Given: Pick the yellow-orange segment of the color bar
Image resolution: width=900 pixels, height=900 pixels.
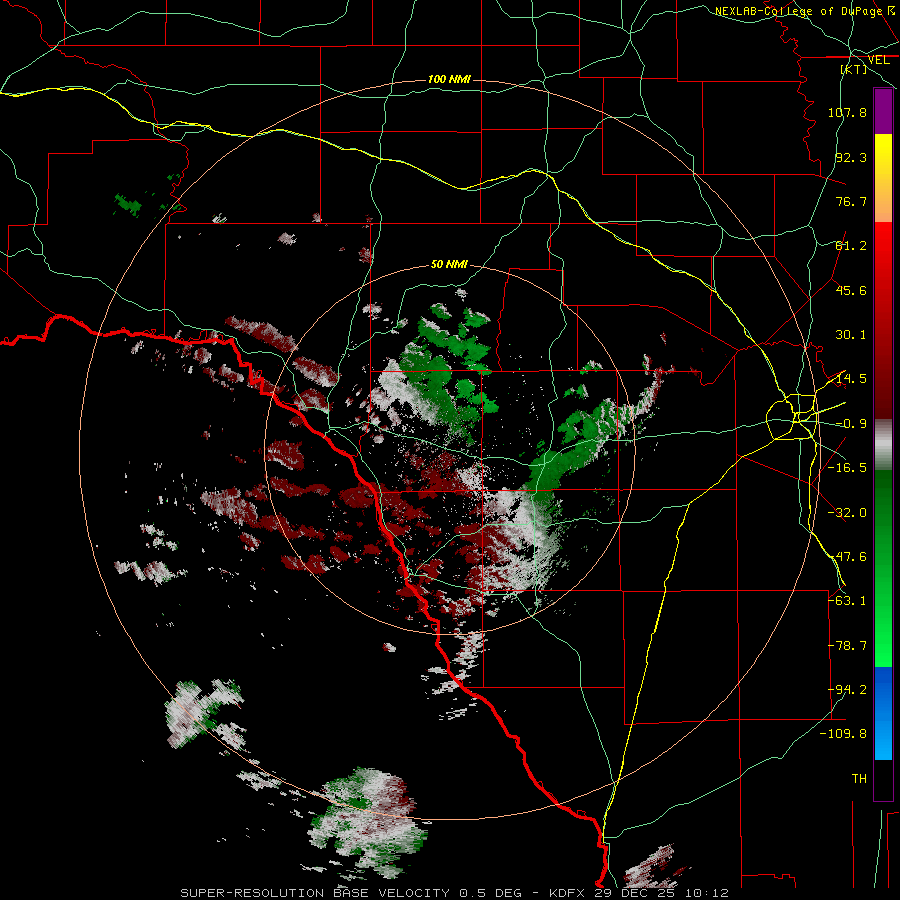Looking at the screenshot, I should 883,178.
